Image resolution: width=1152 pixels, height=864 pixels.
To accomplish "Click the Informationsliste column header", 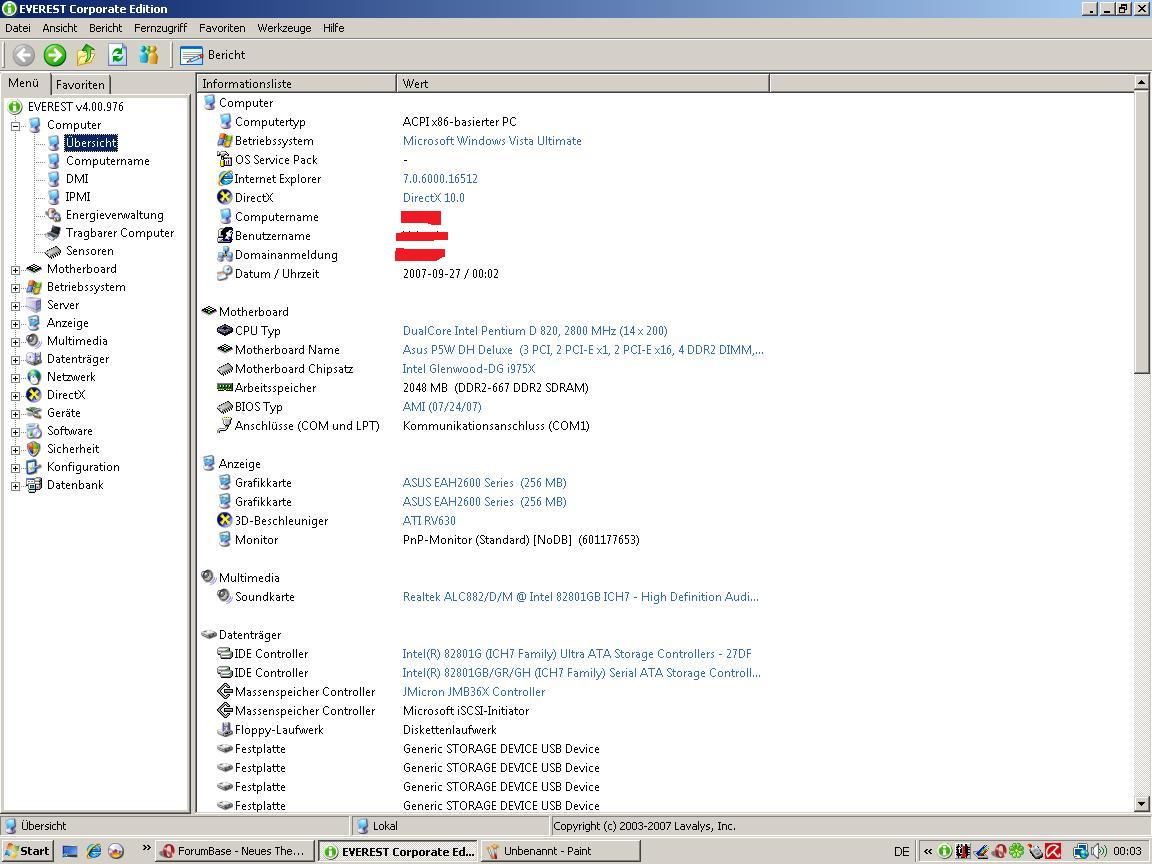I will [x=297, y=84].
